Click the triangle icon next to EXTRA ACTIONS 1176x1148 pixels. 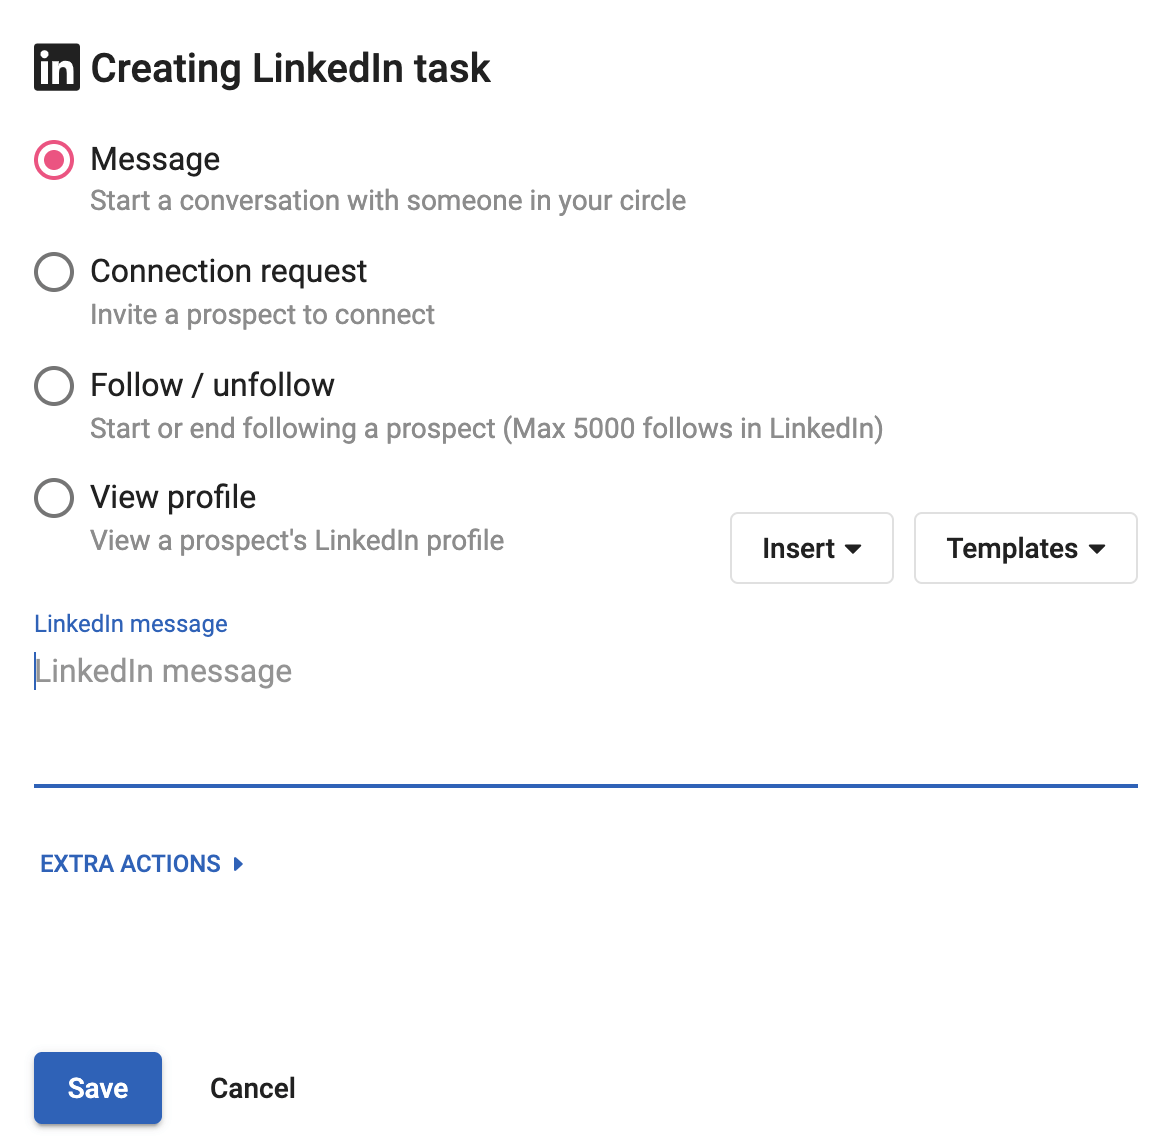(239, 864)
